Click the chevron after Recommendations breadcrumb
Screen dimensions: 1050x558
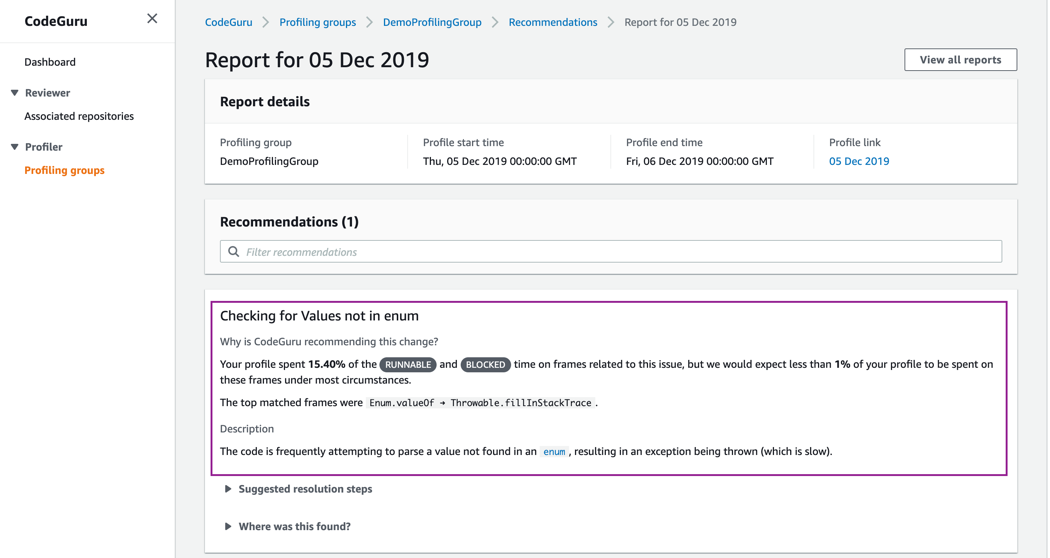[x=611, y=22]
